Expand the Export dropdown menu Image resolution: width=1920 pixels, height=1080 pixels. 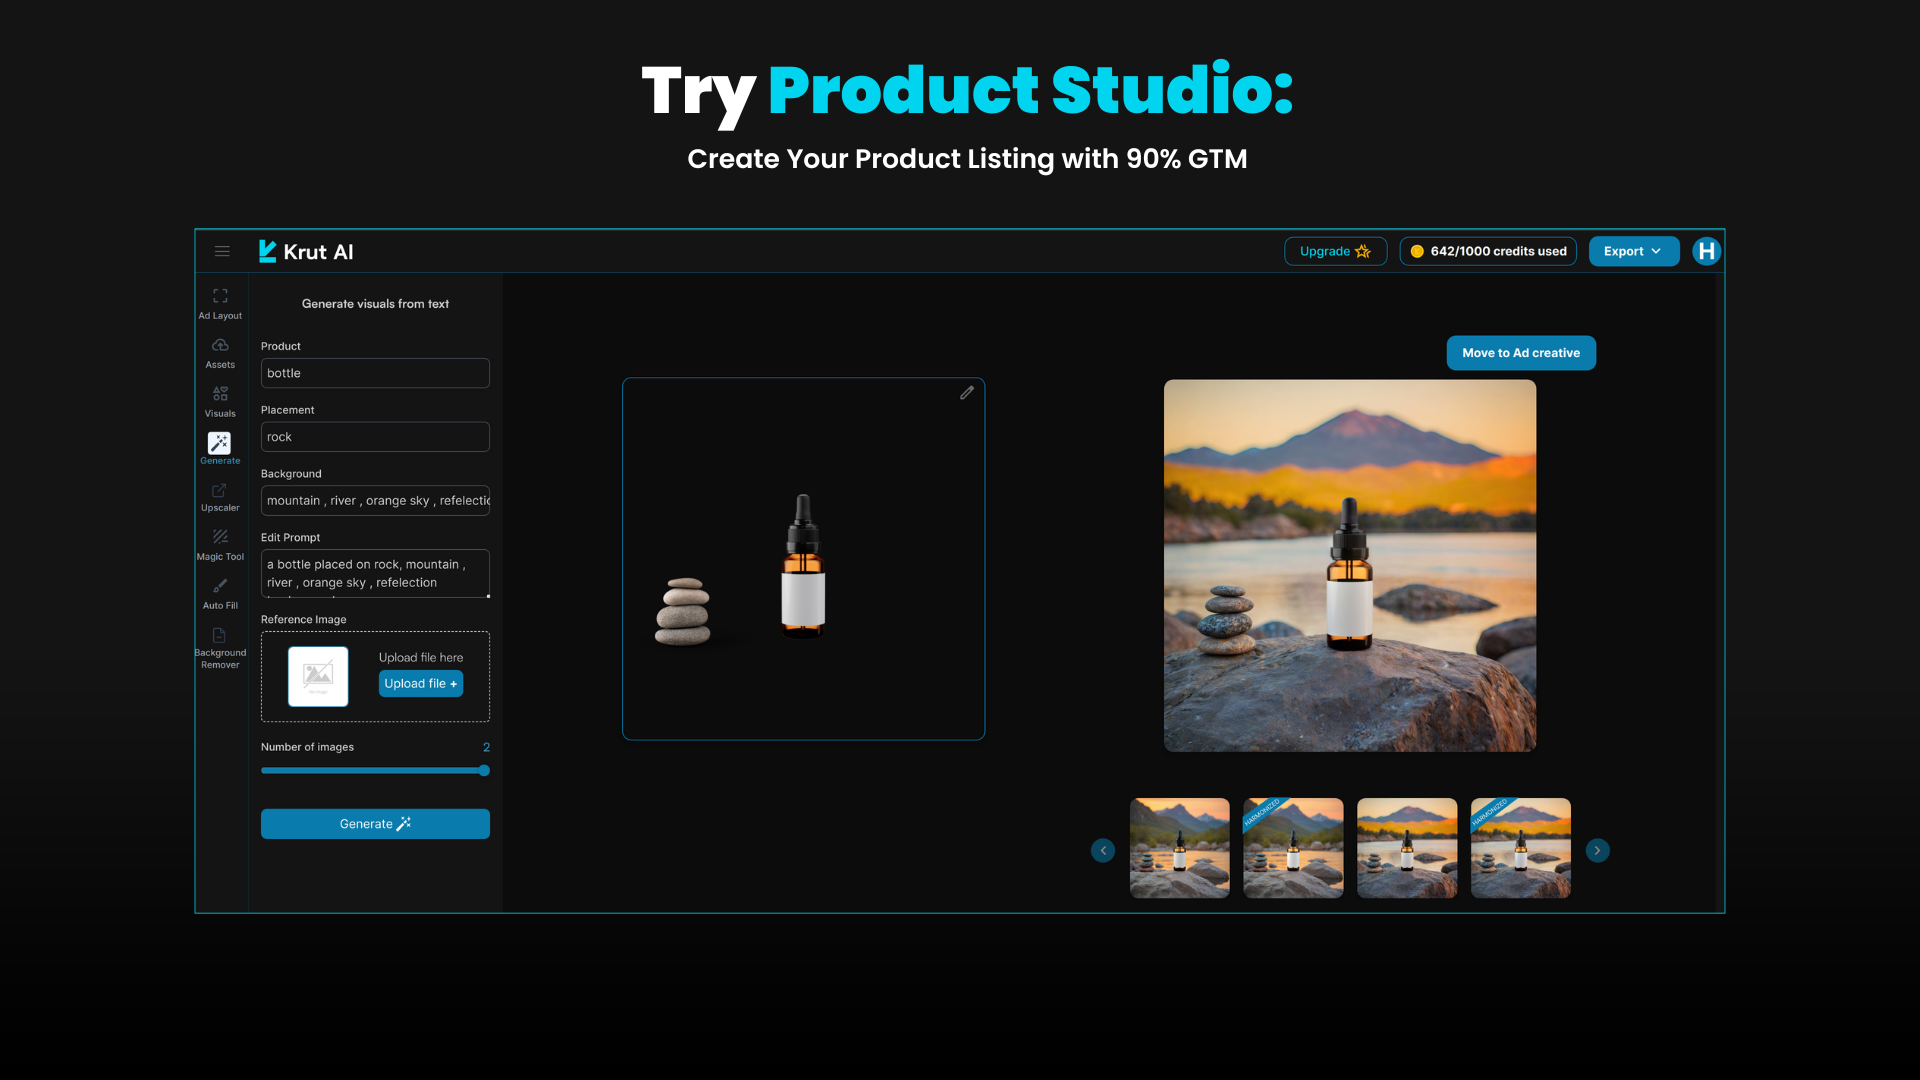pos(1634,251)
